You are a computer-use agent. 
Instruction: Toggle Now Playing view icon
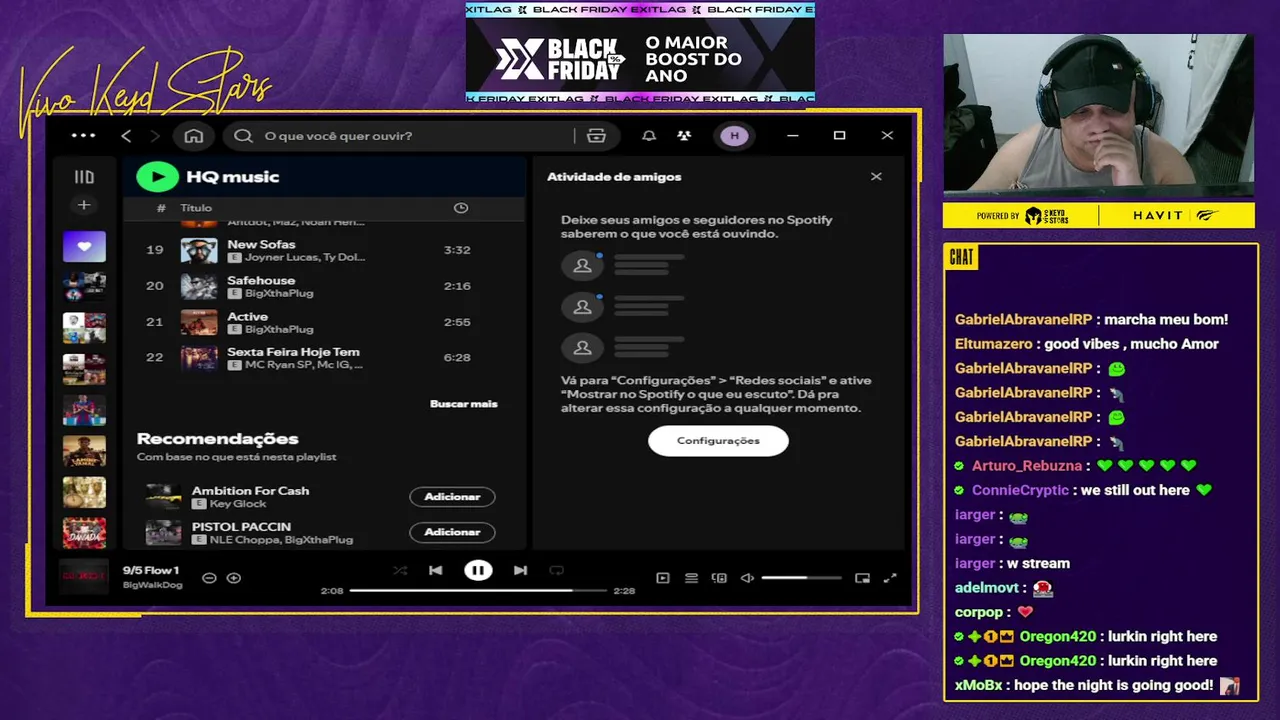[662, 578]
